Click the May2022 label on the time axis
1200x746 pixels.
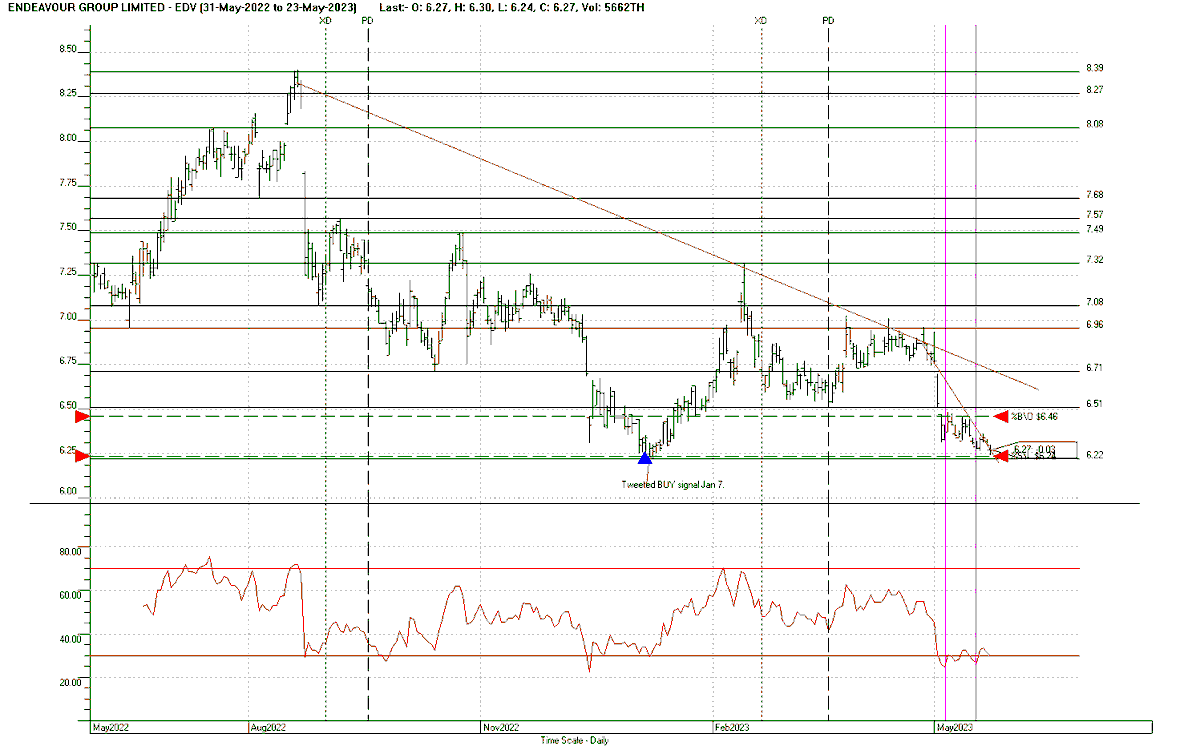(x=111, y=727)
